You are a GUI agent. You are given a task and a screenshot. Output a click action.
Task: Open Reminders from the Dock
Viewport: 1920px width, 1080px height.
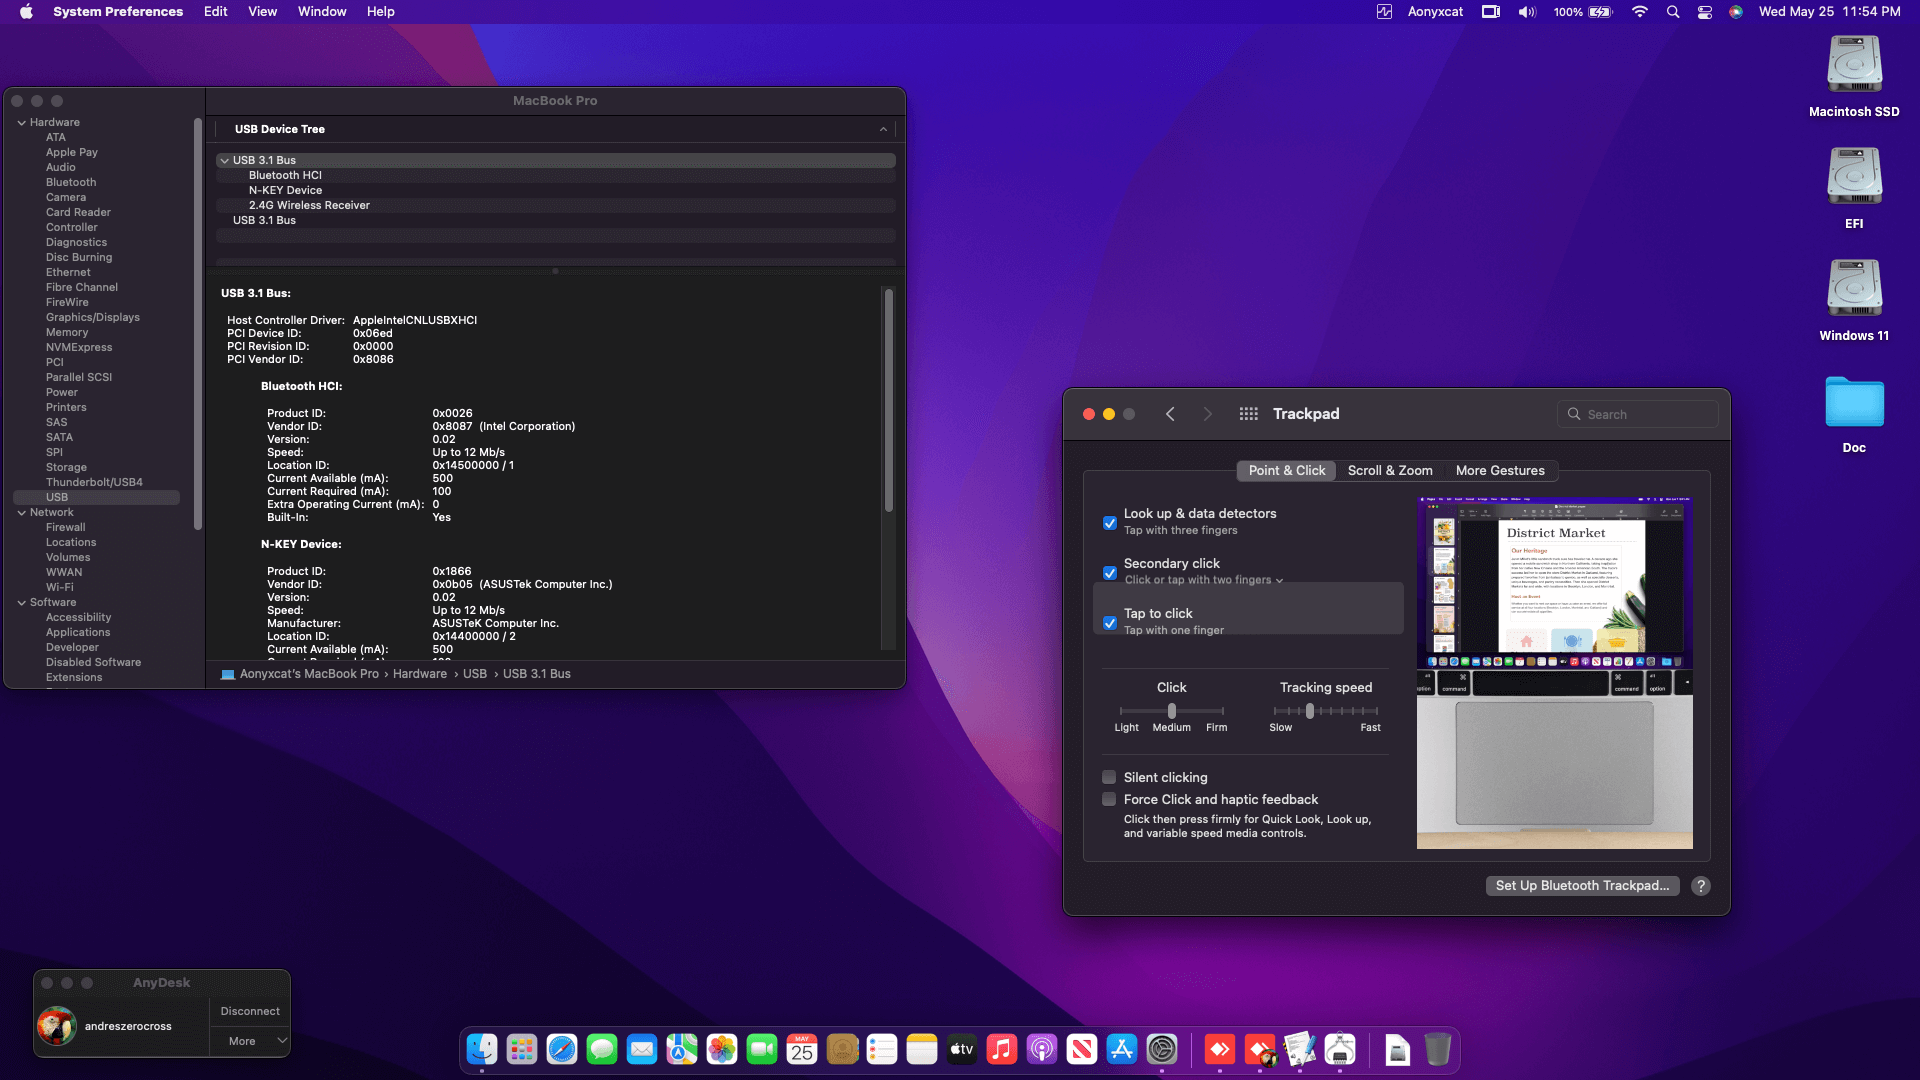[x=882, y=1049]
